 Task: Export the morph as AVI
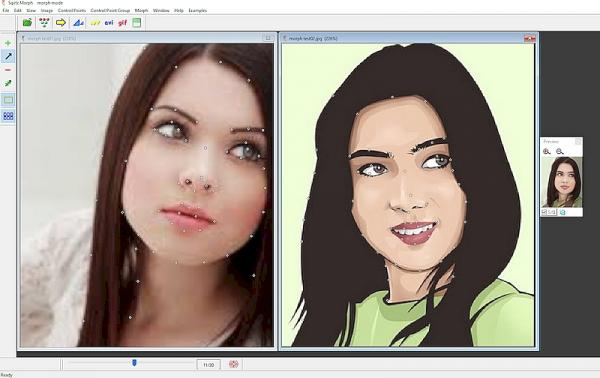[109, 23]
